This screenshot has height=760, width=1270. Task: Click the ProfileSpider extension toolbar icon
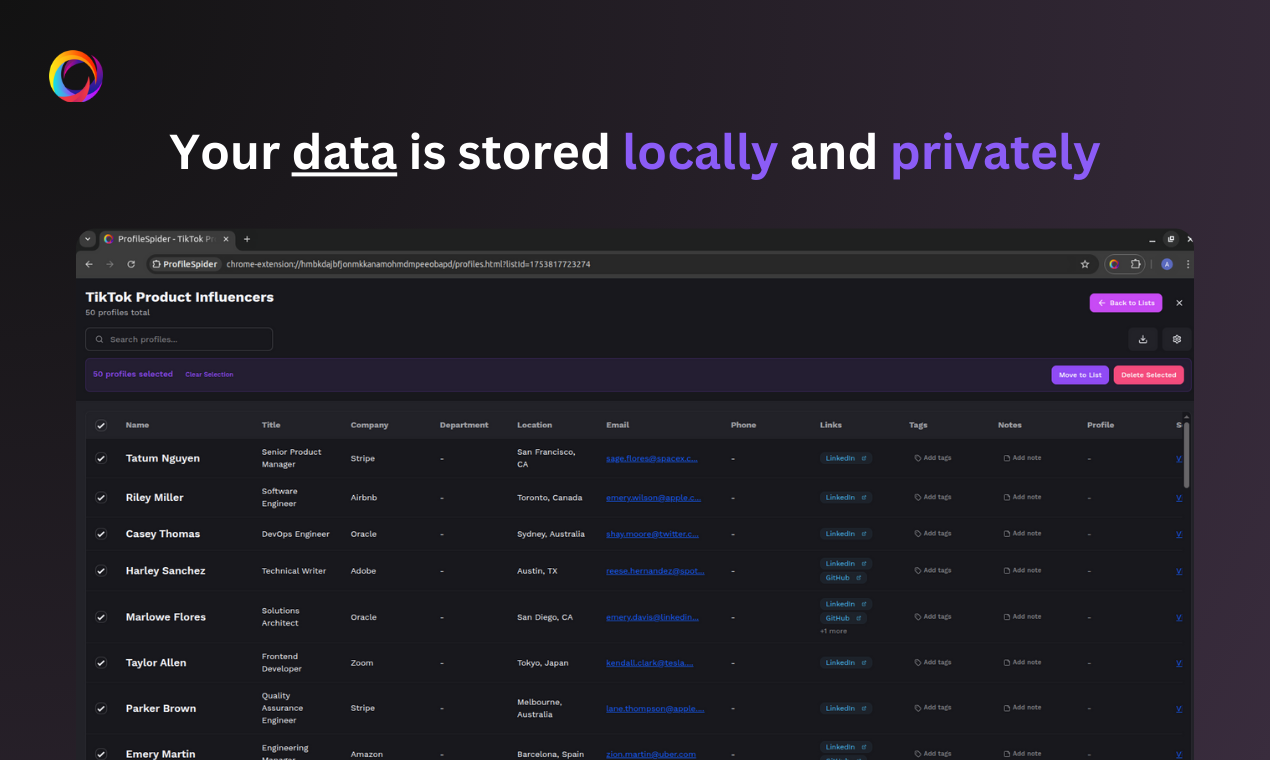[x=1113, y=264]
